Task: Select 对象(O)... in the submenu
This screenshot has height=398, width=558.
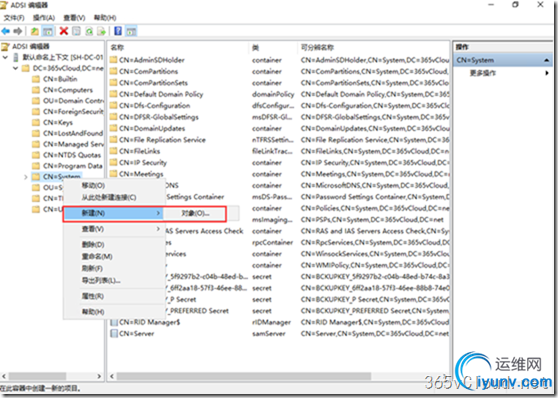Action: click(195, 213)
